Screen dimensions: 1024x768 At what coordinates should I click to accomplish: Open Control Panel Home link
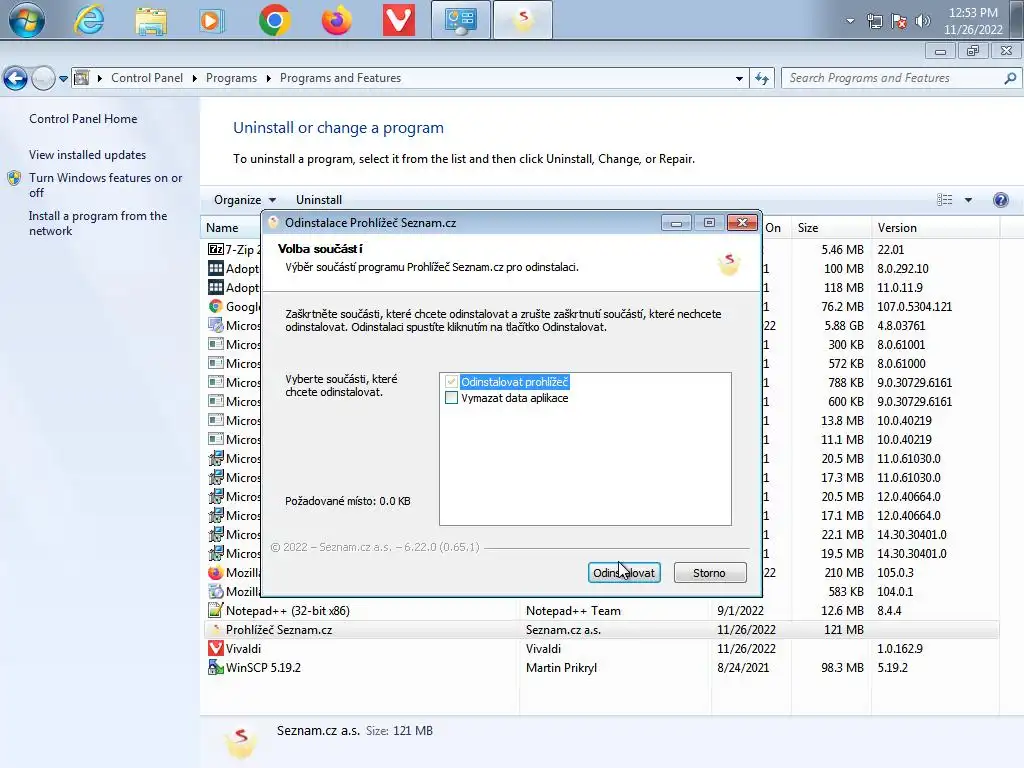click(x=83, y=119)
